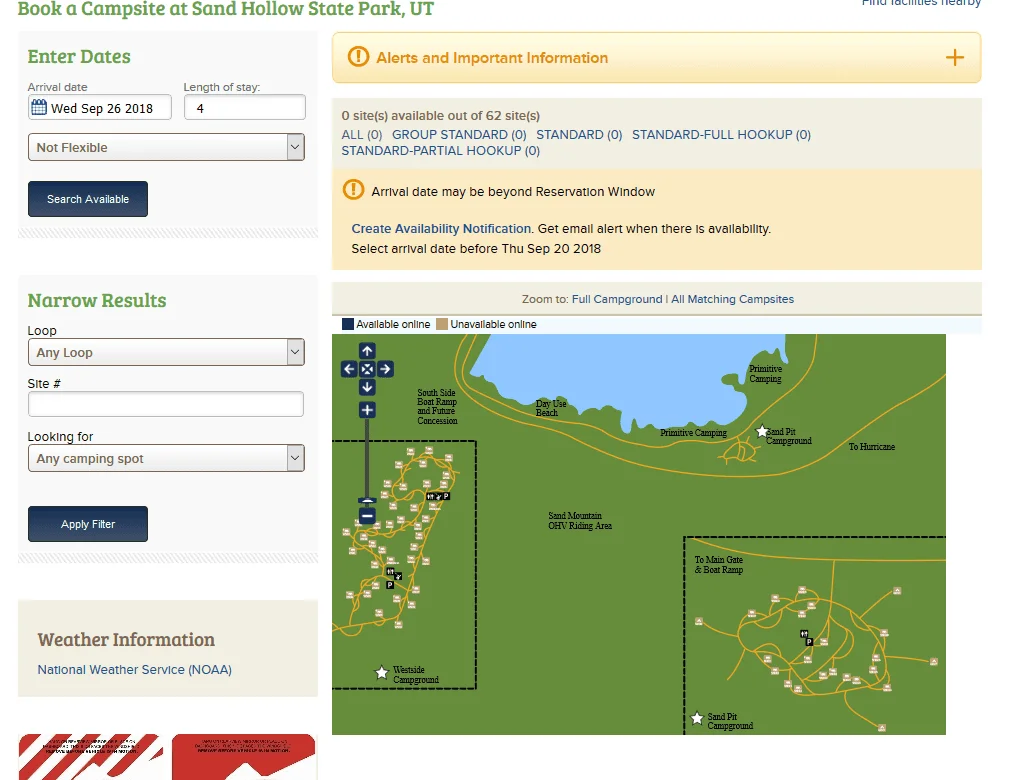Click the 'Length of stay:' label
The height and width of the screenshot is (780, 1019).
(x=222, y=87)
